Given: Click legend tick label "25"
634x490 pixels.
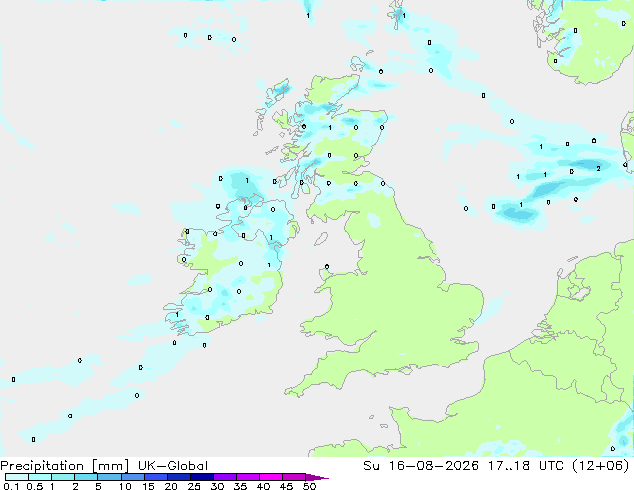Looking at the screenshot, I should [x=194, y=486].
